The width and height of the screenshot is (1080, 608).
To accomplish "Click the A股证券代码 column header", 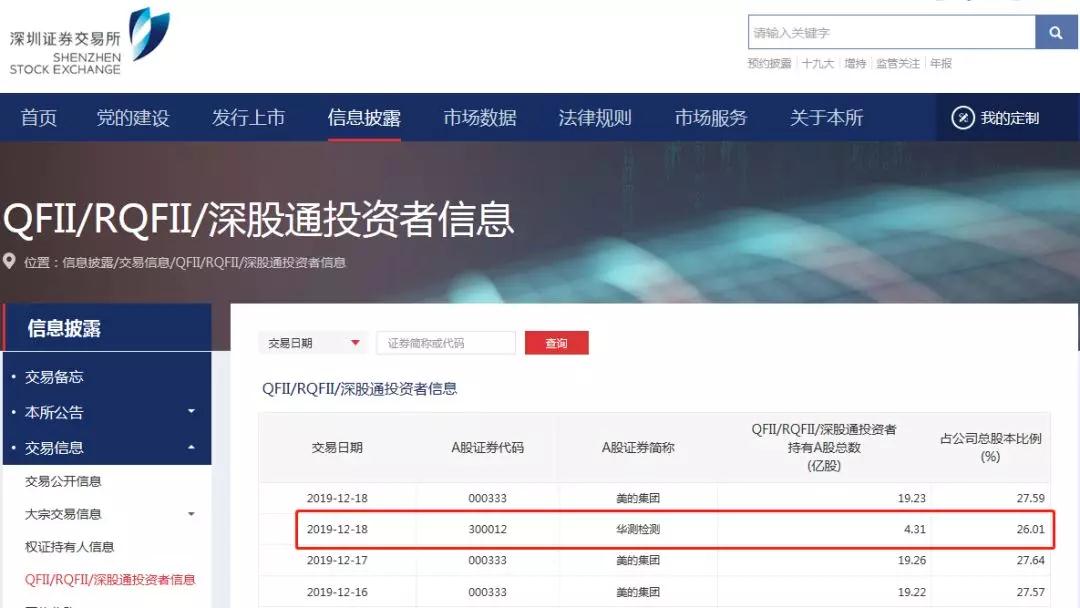I will [488, 448].
